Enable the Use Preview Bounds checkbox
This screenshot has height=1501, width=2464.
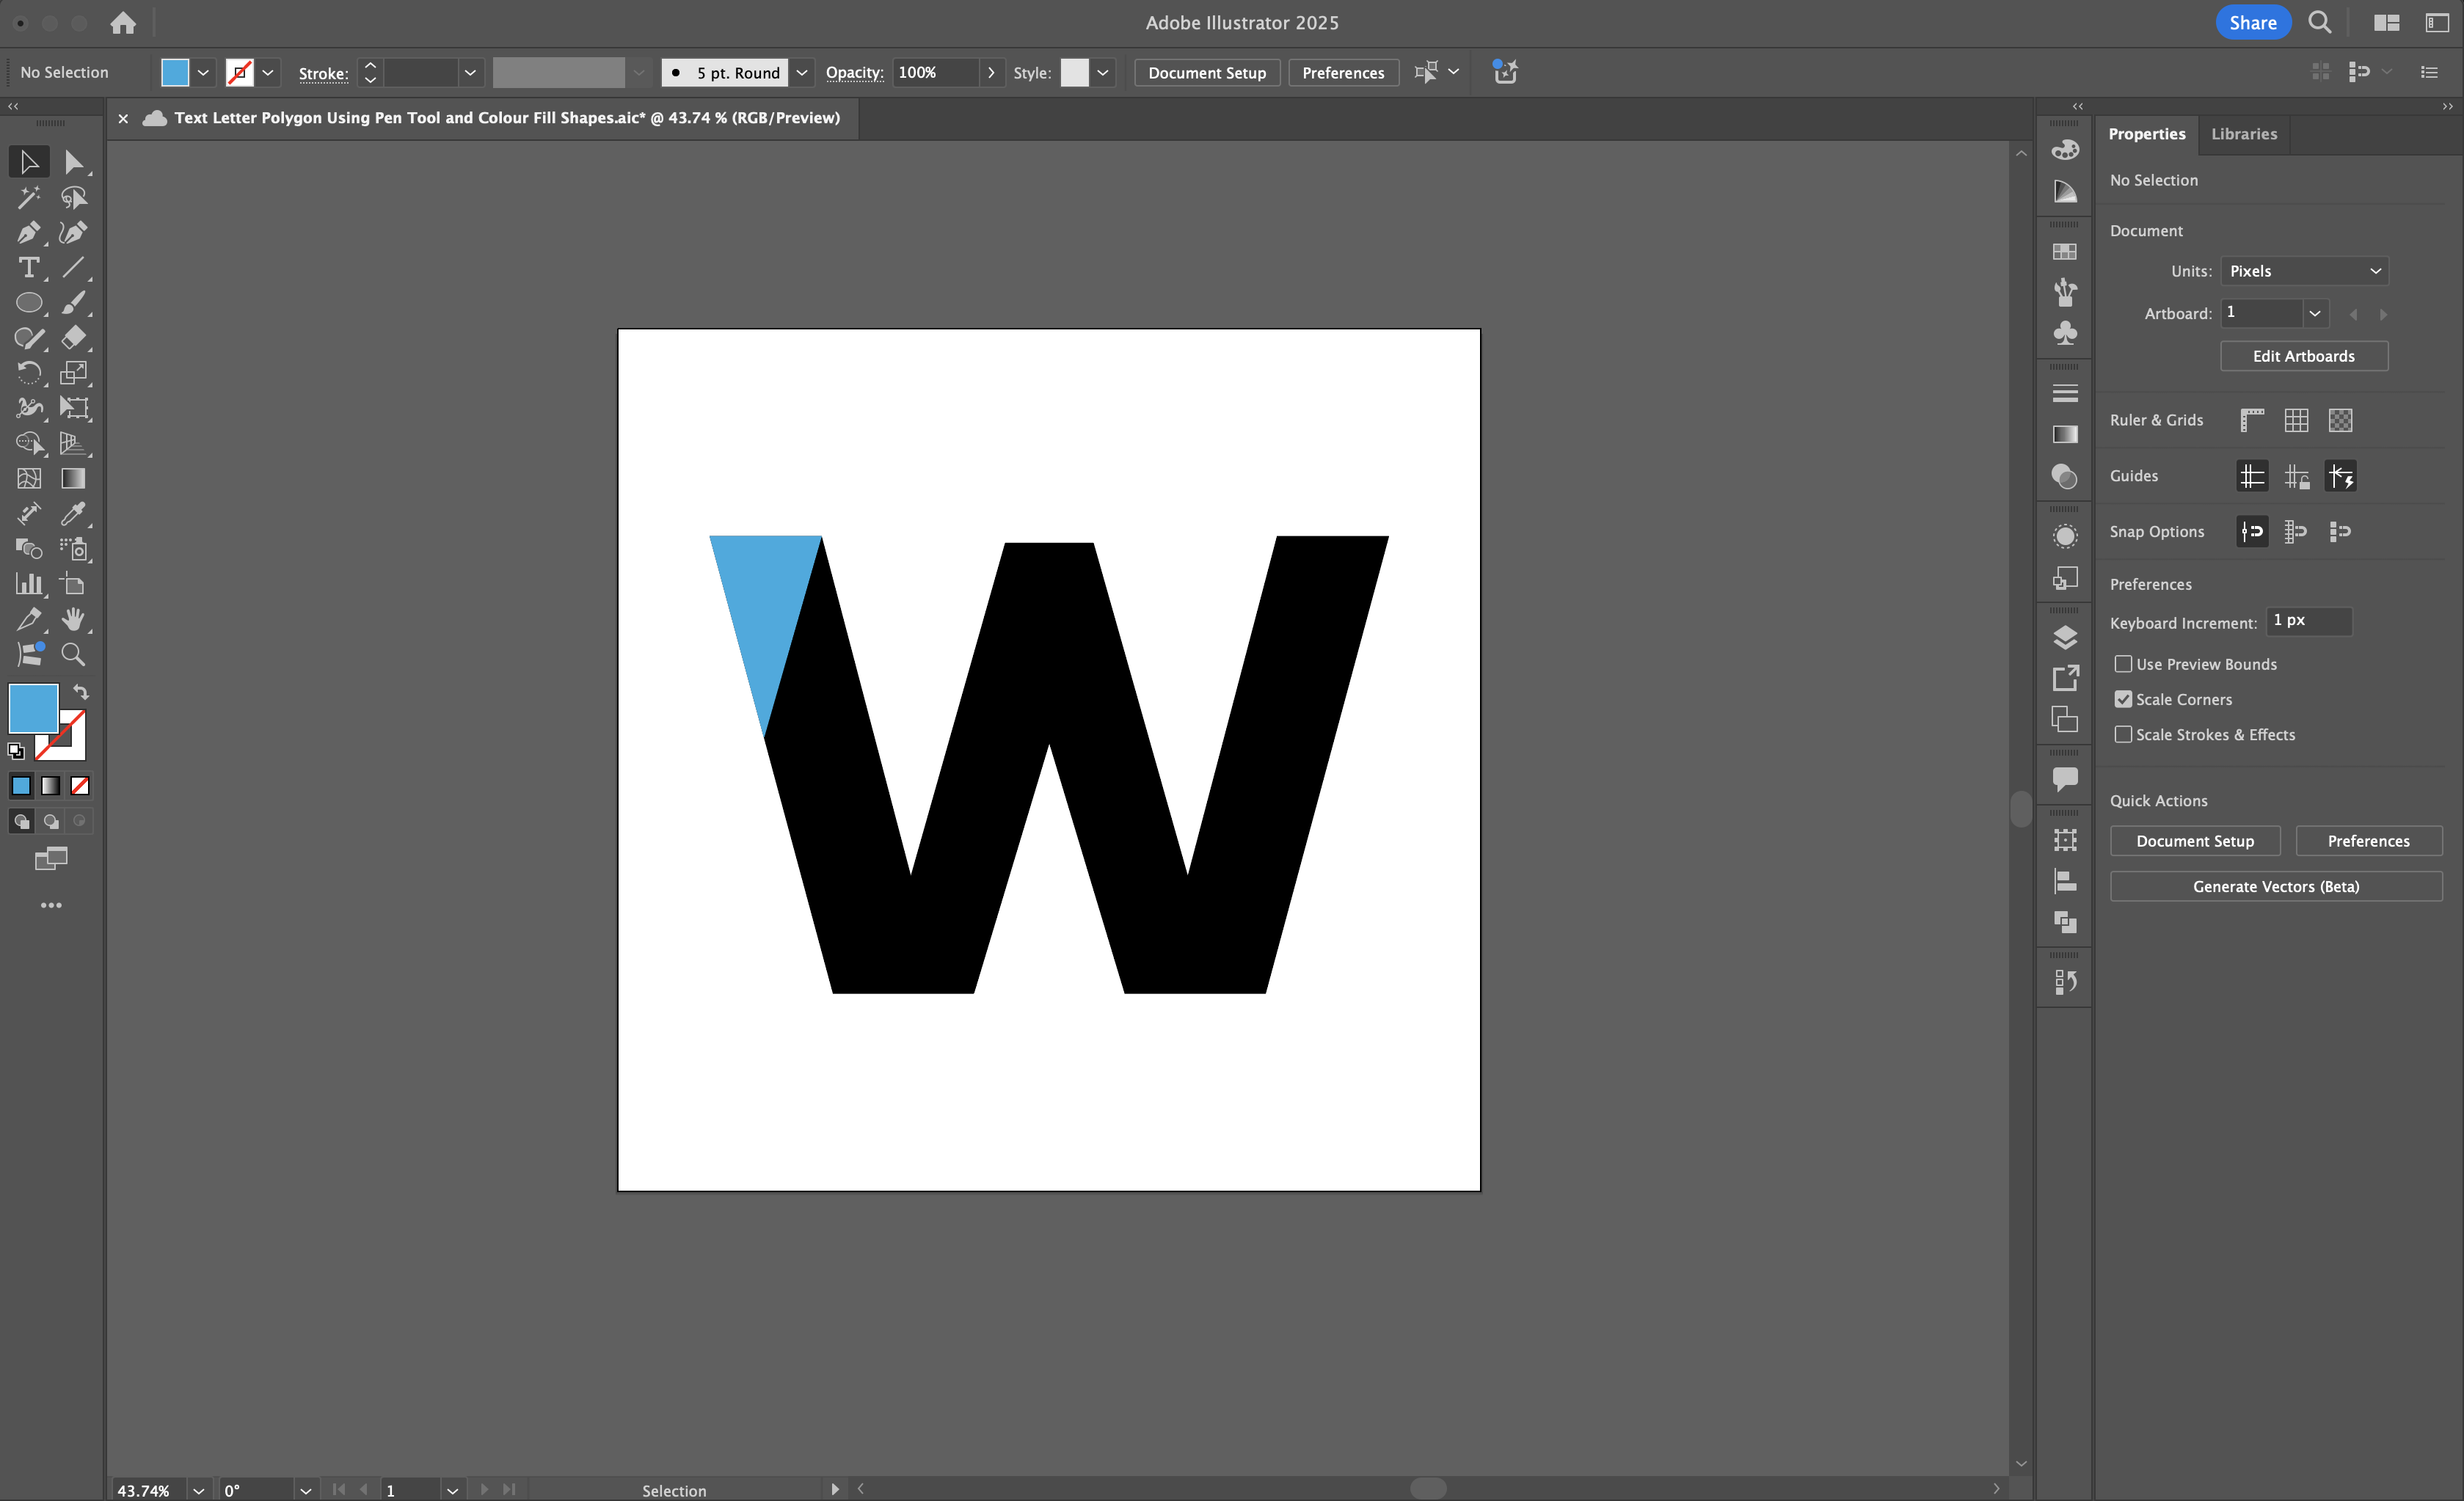click(2123, 663)
